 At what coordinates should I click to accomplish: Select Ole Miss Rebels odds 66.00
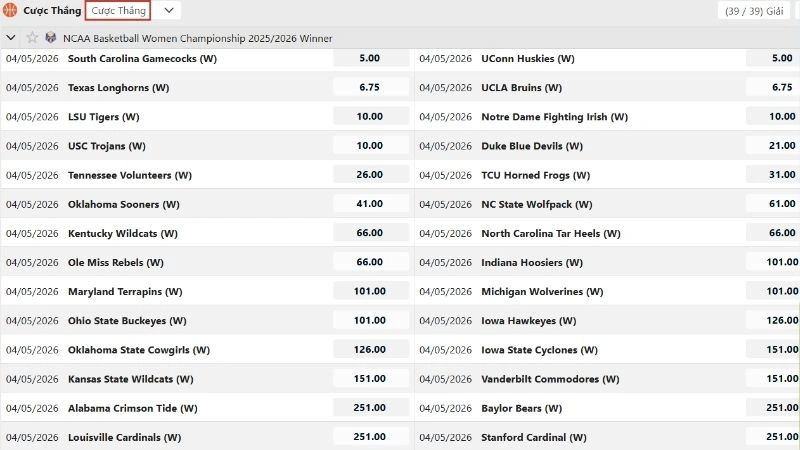tap(371, 262)
